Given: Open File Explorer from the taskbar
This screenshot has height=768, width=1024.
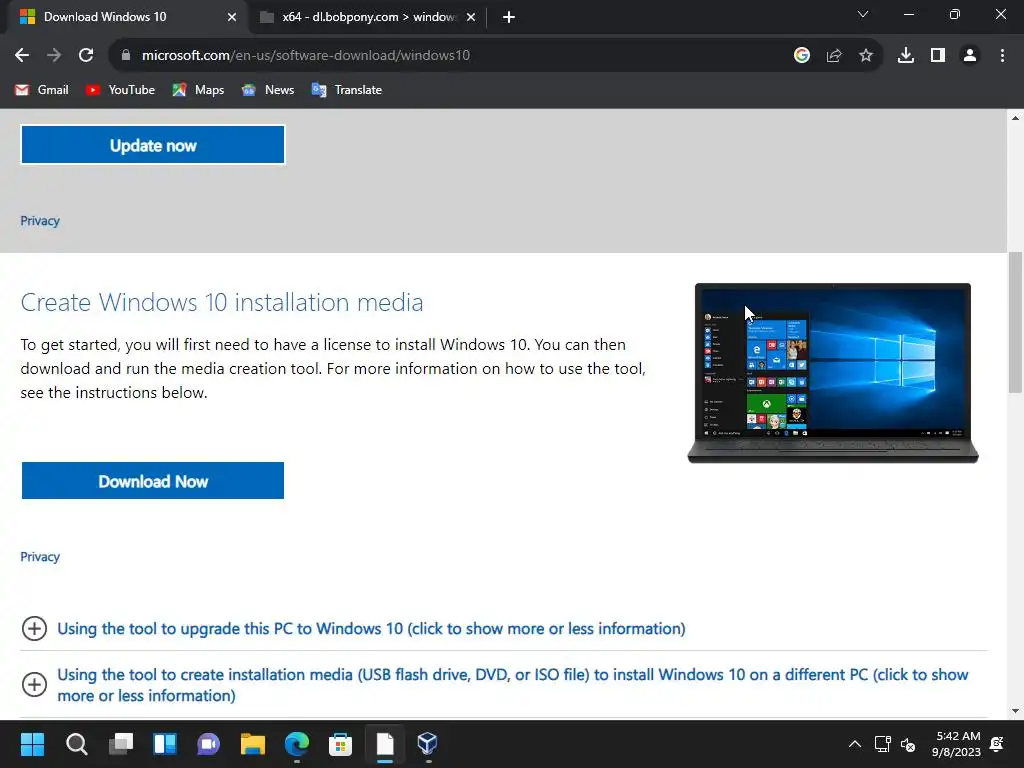Looking at the screenshot, I should pyautogui.click(x=253, y=744).
